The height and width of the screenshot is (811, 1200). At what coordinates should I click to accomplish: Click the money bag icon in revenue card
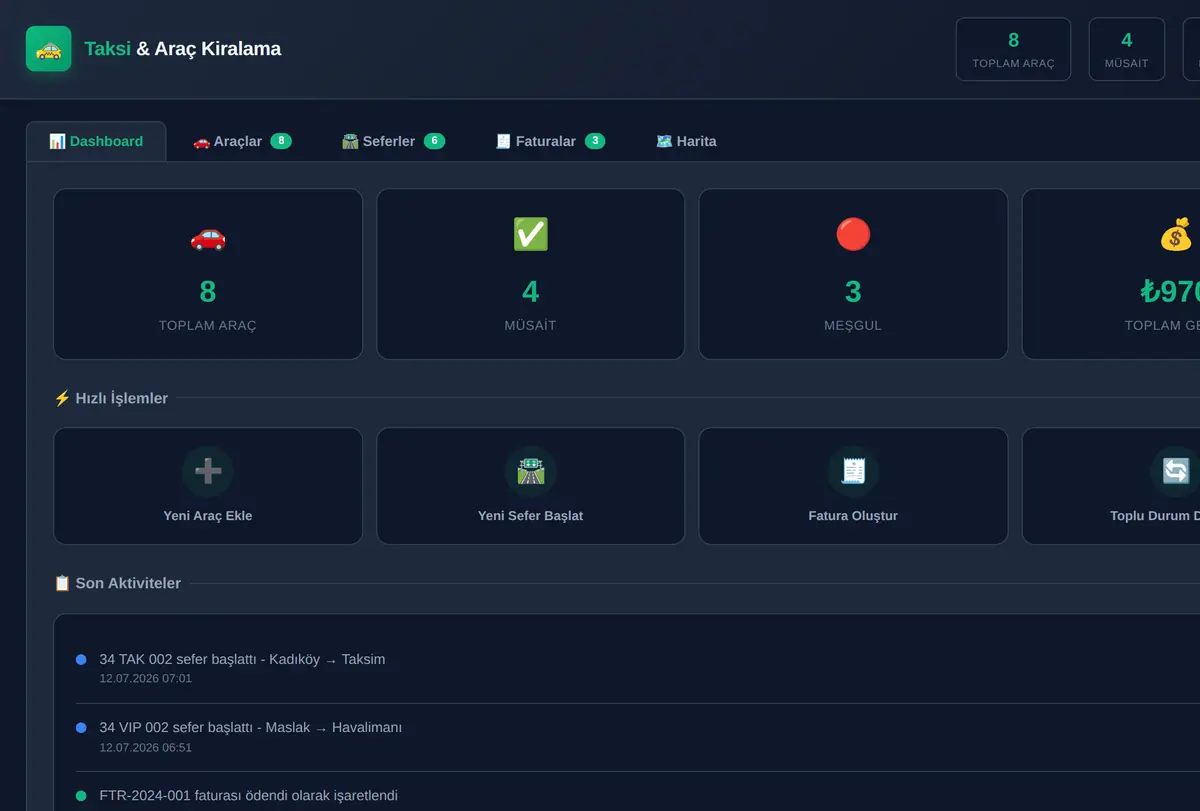click(x=1176, y=235)
